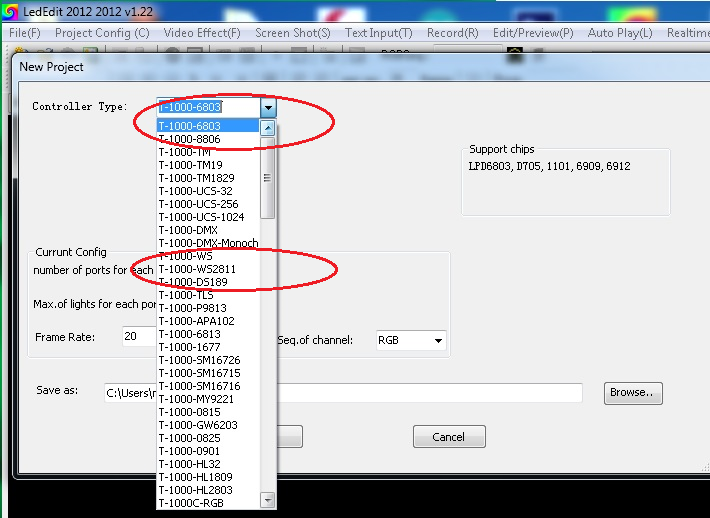Open the Edit/Preview(P) menu

tap(533, 33)
